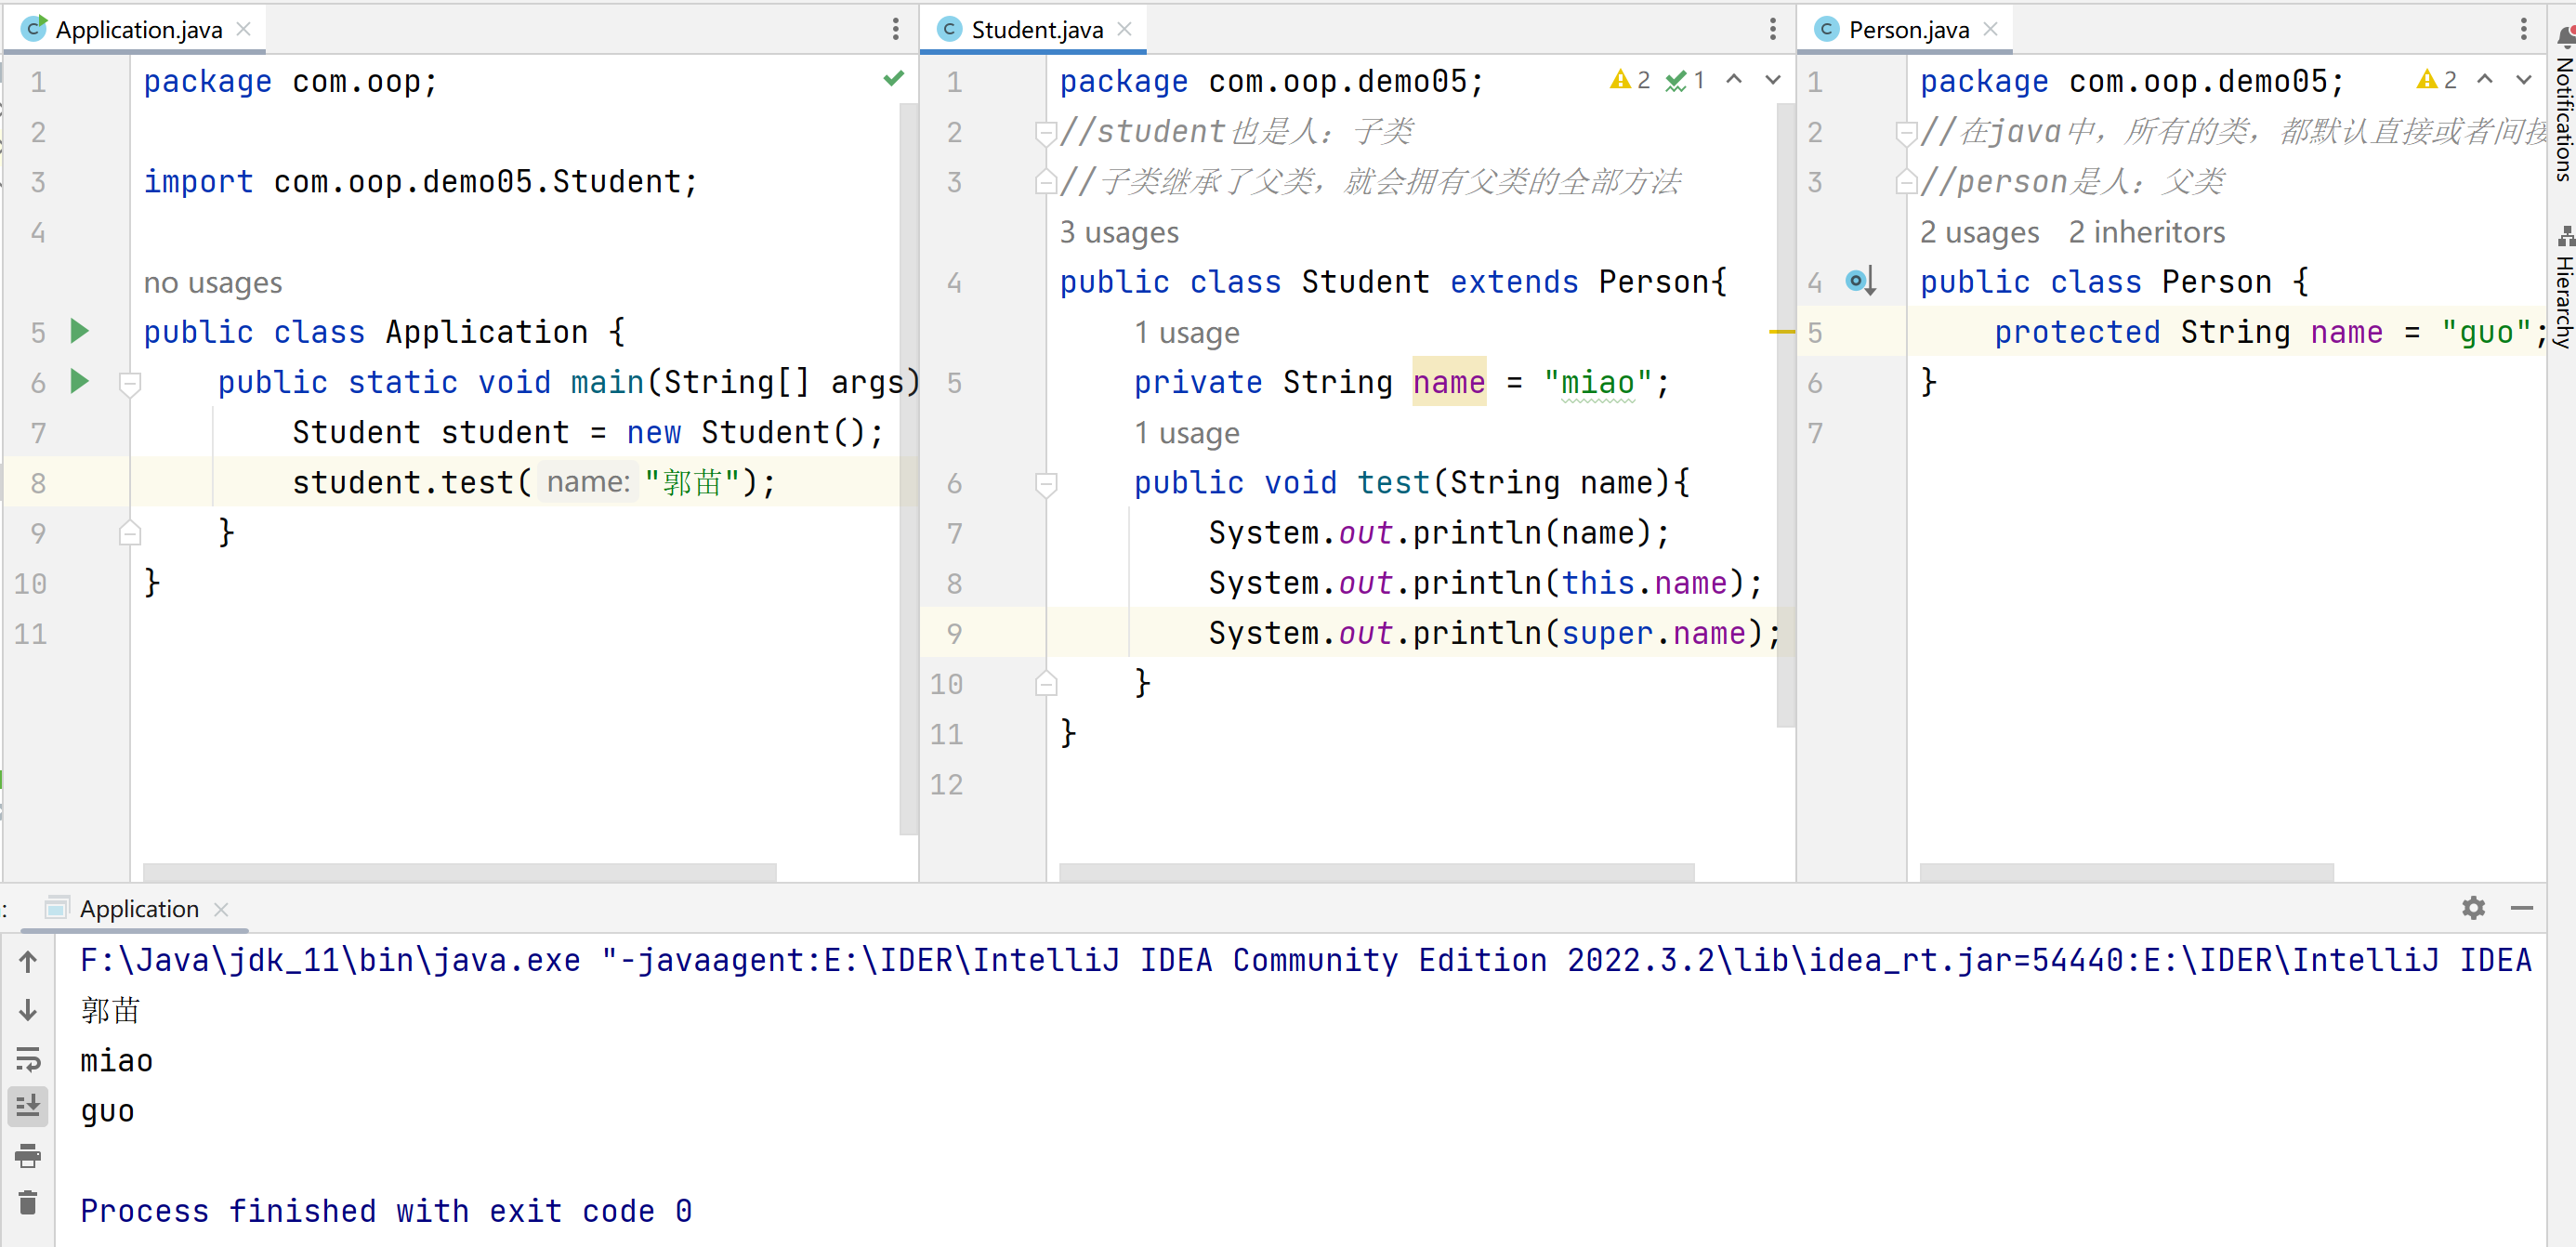The image size is (2576, 1247).
Task: Print the console output
Action: [x=28, y=1156]
